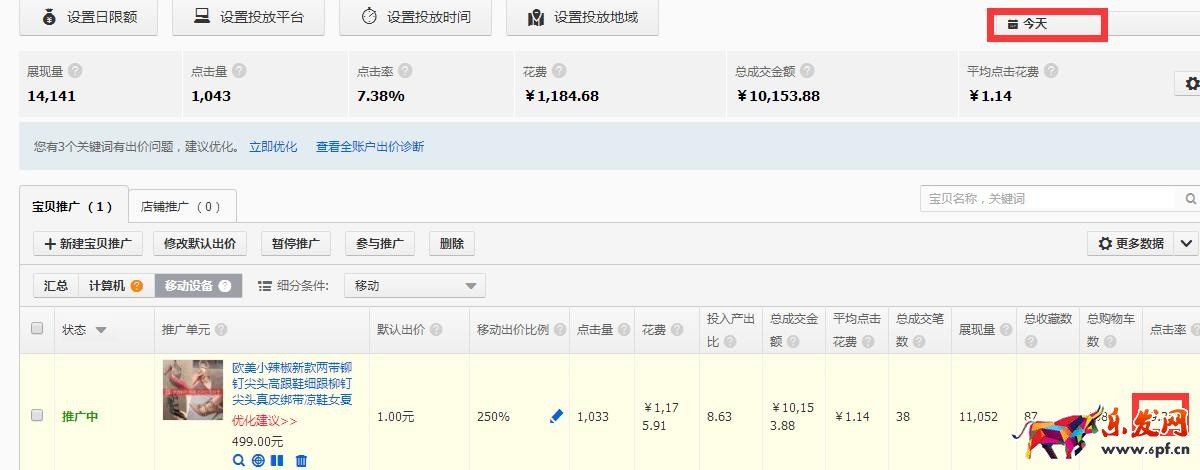Click the orange help icon beside 计算机
1200x470 pixels.
point(137,286)
